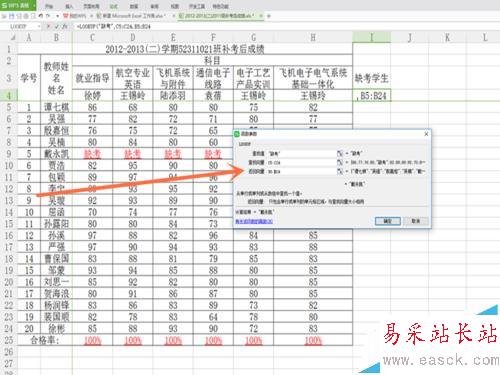Click the name box showing LOOKUP
The width and height of the screenshot is (500, 375).
18,26
